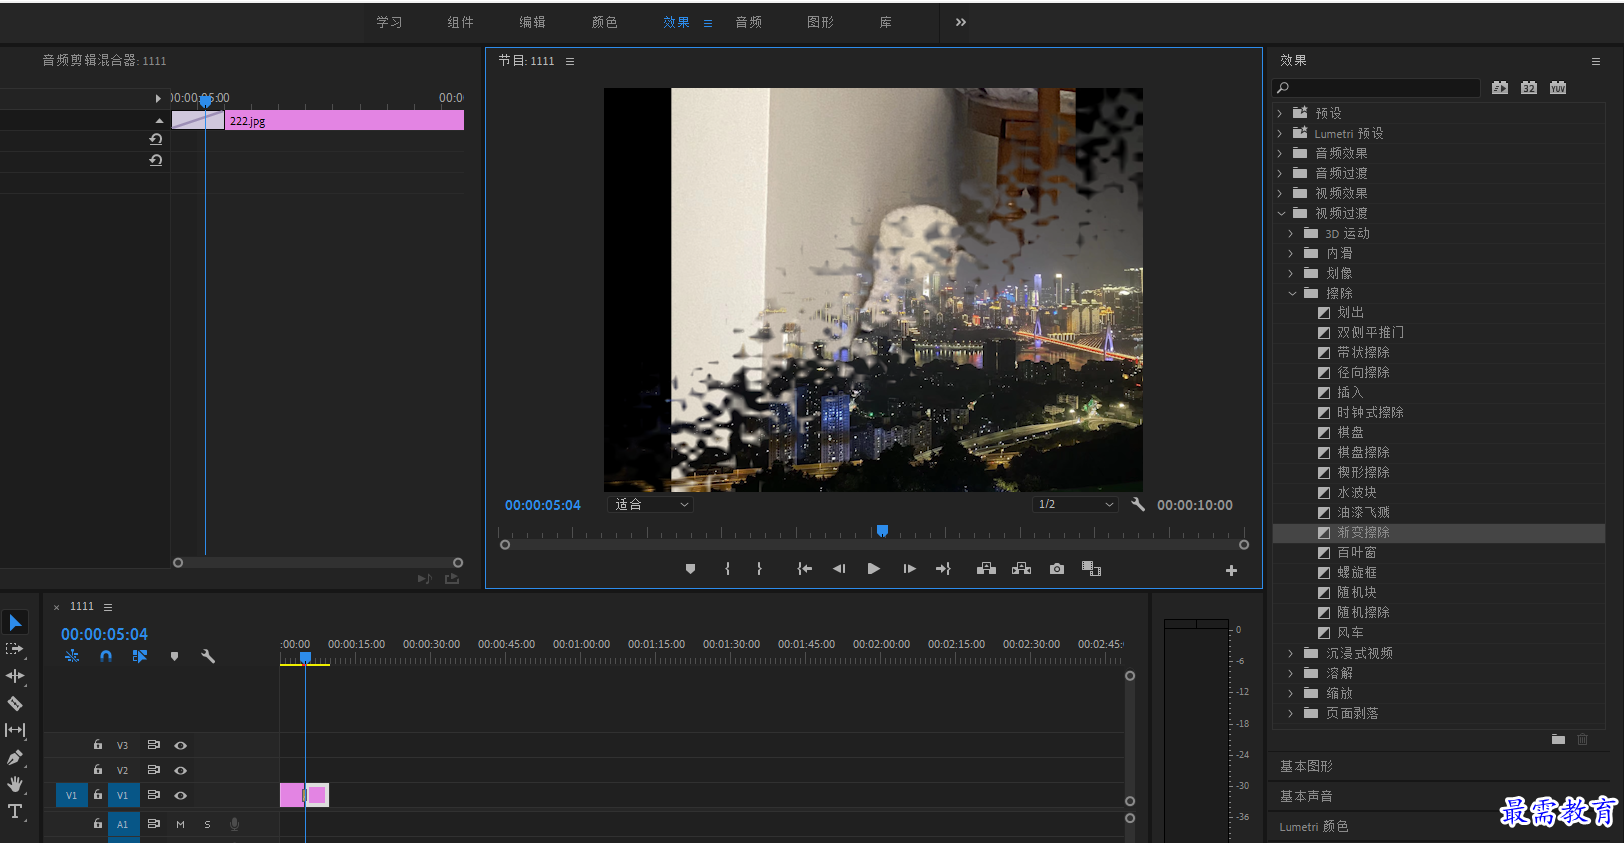Switch to 组件 workspace tab

460,22
